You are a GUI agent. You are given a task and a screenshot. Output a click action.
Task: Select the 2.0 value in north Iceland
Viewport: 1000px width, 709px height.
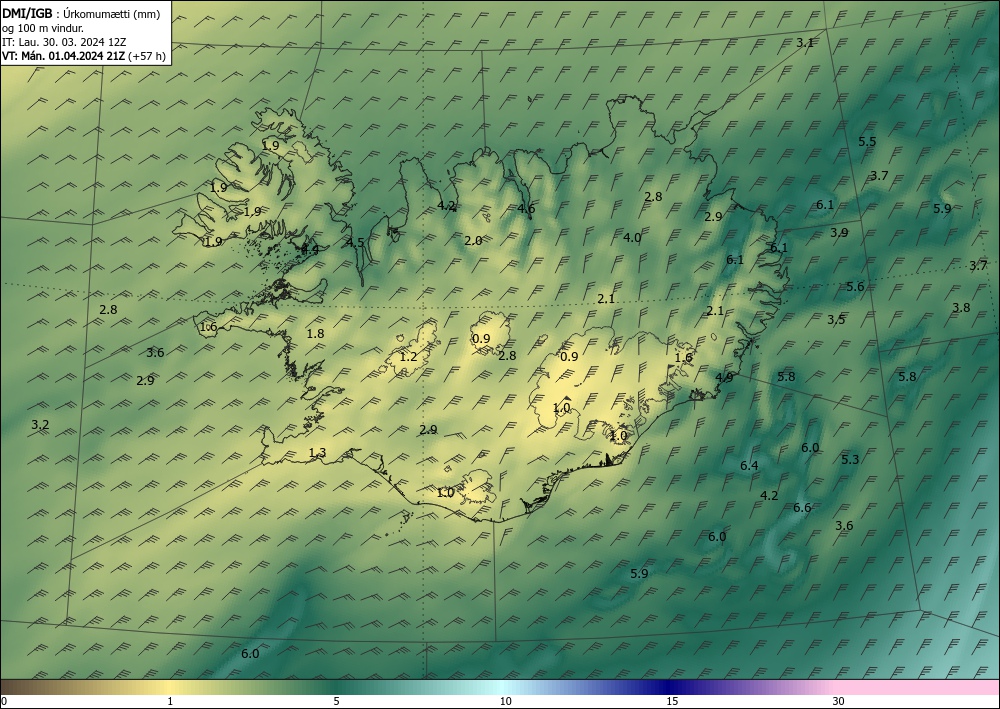click(473, 240)
